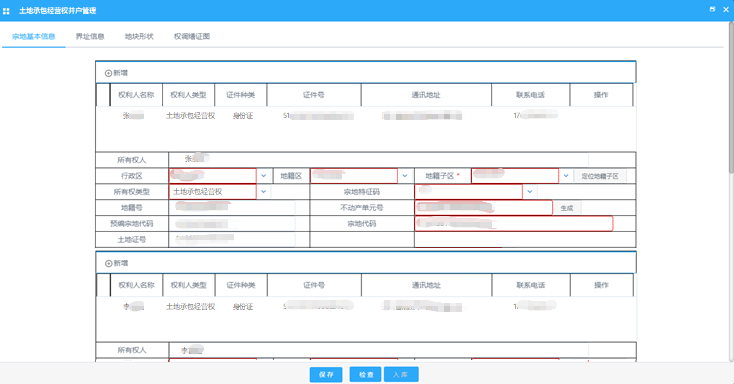Image resolution: width=734 pixels, height=384 pixels.
Task: Save the form with 保存
Action: (326, 374)
